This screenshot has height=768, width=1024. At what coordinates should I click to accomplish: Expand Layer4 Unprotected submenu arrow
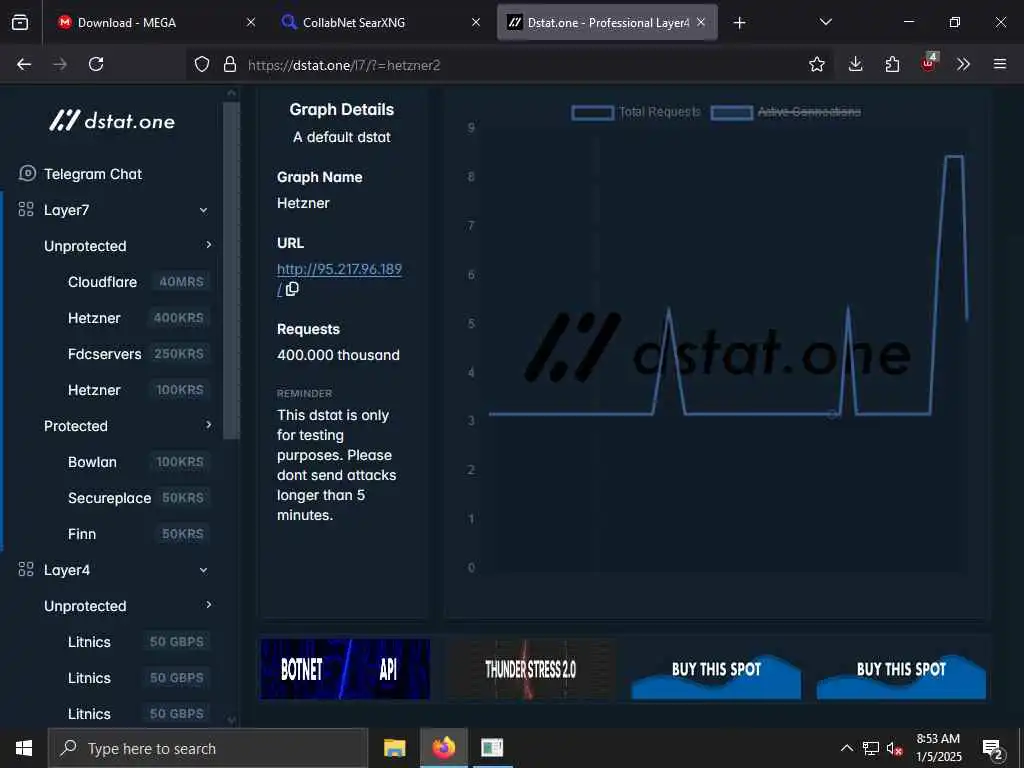tap(208, 605)
